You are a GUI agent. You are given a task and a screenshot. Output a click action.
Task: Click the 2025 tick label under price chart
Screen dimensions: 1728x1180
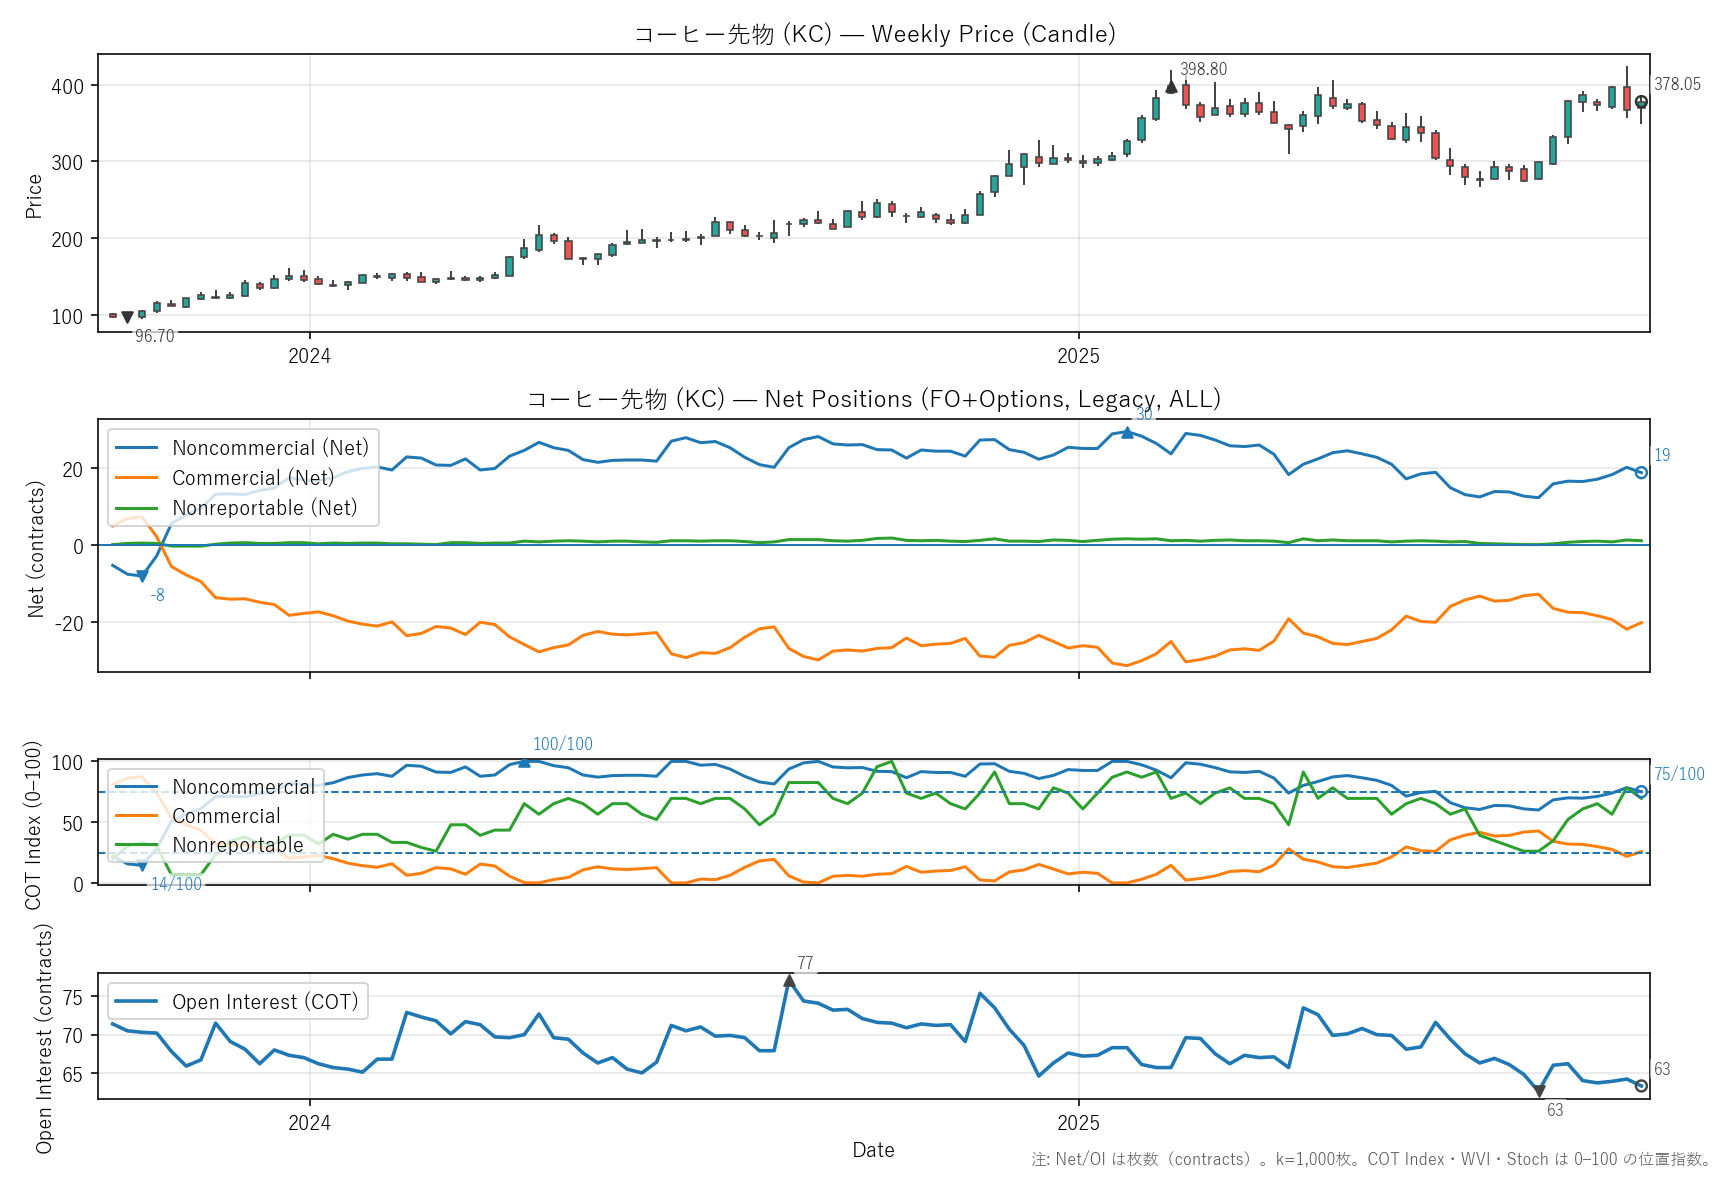click(1078, 356)
